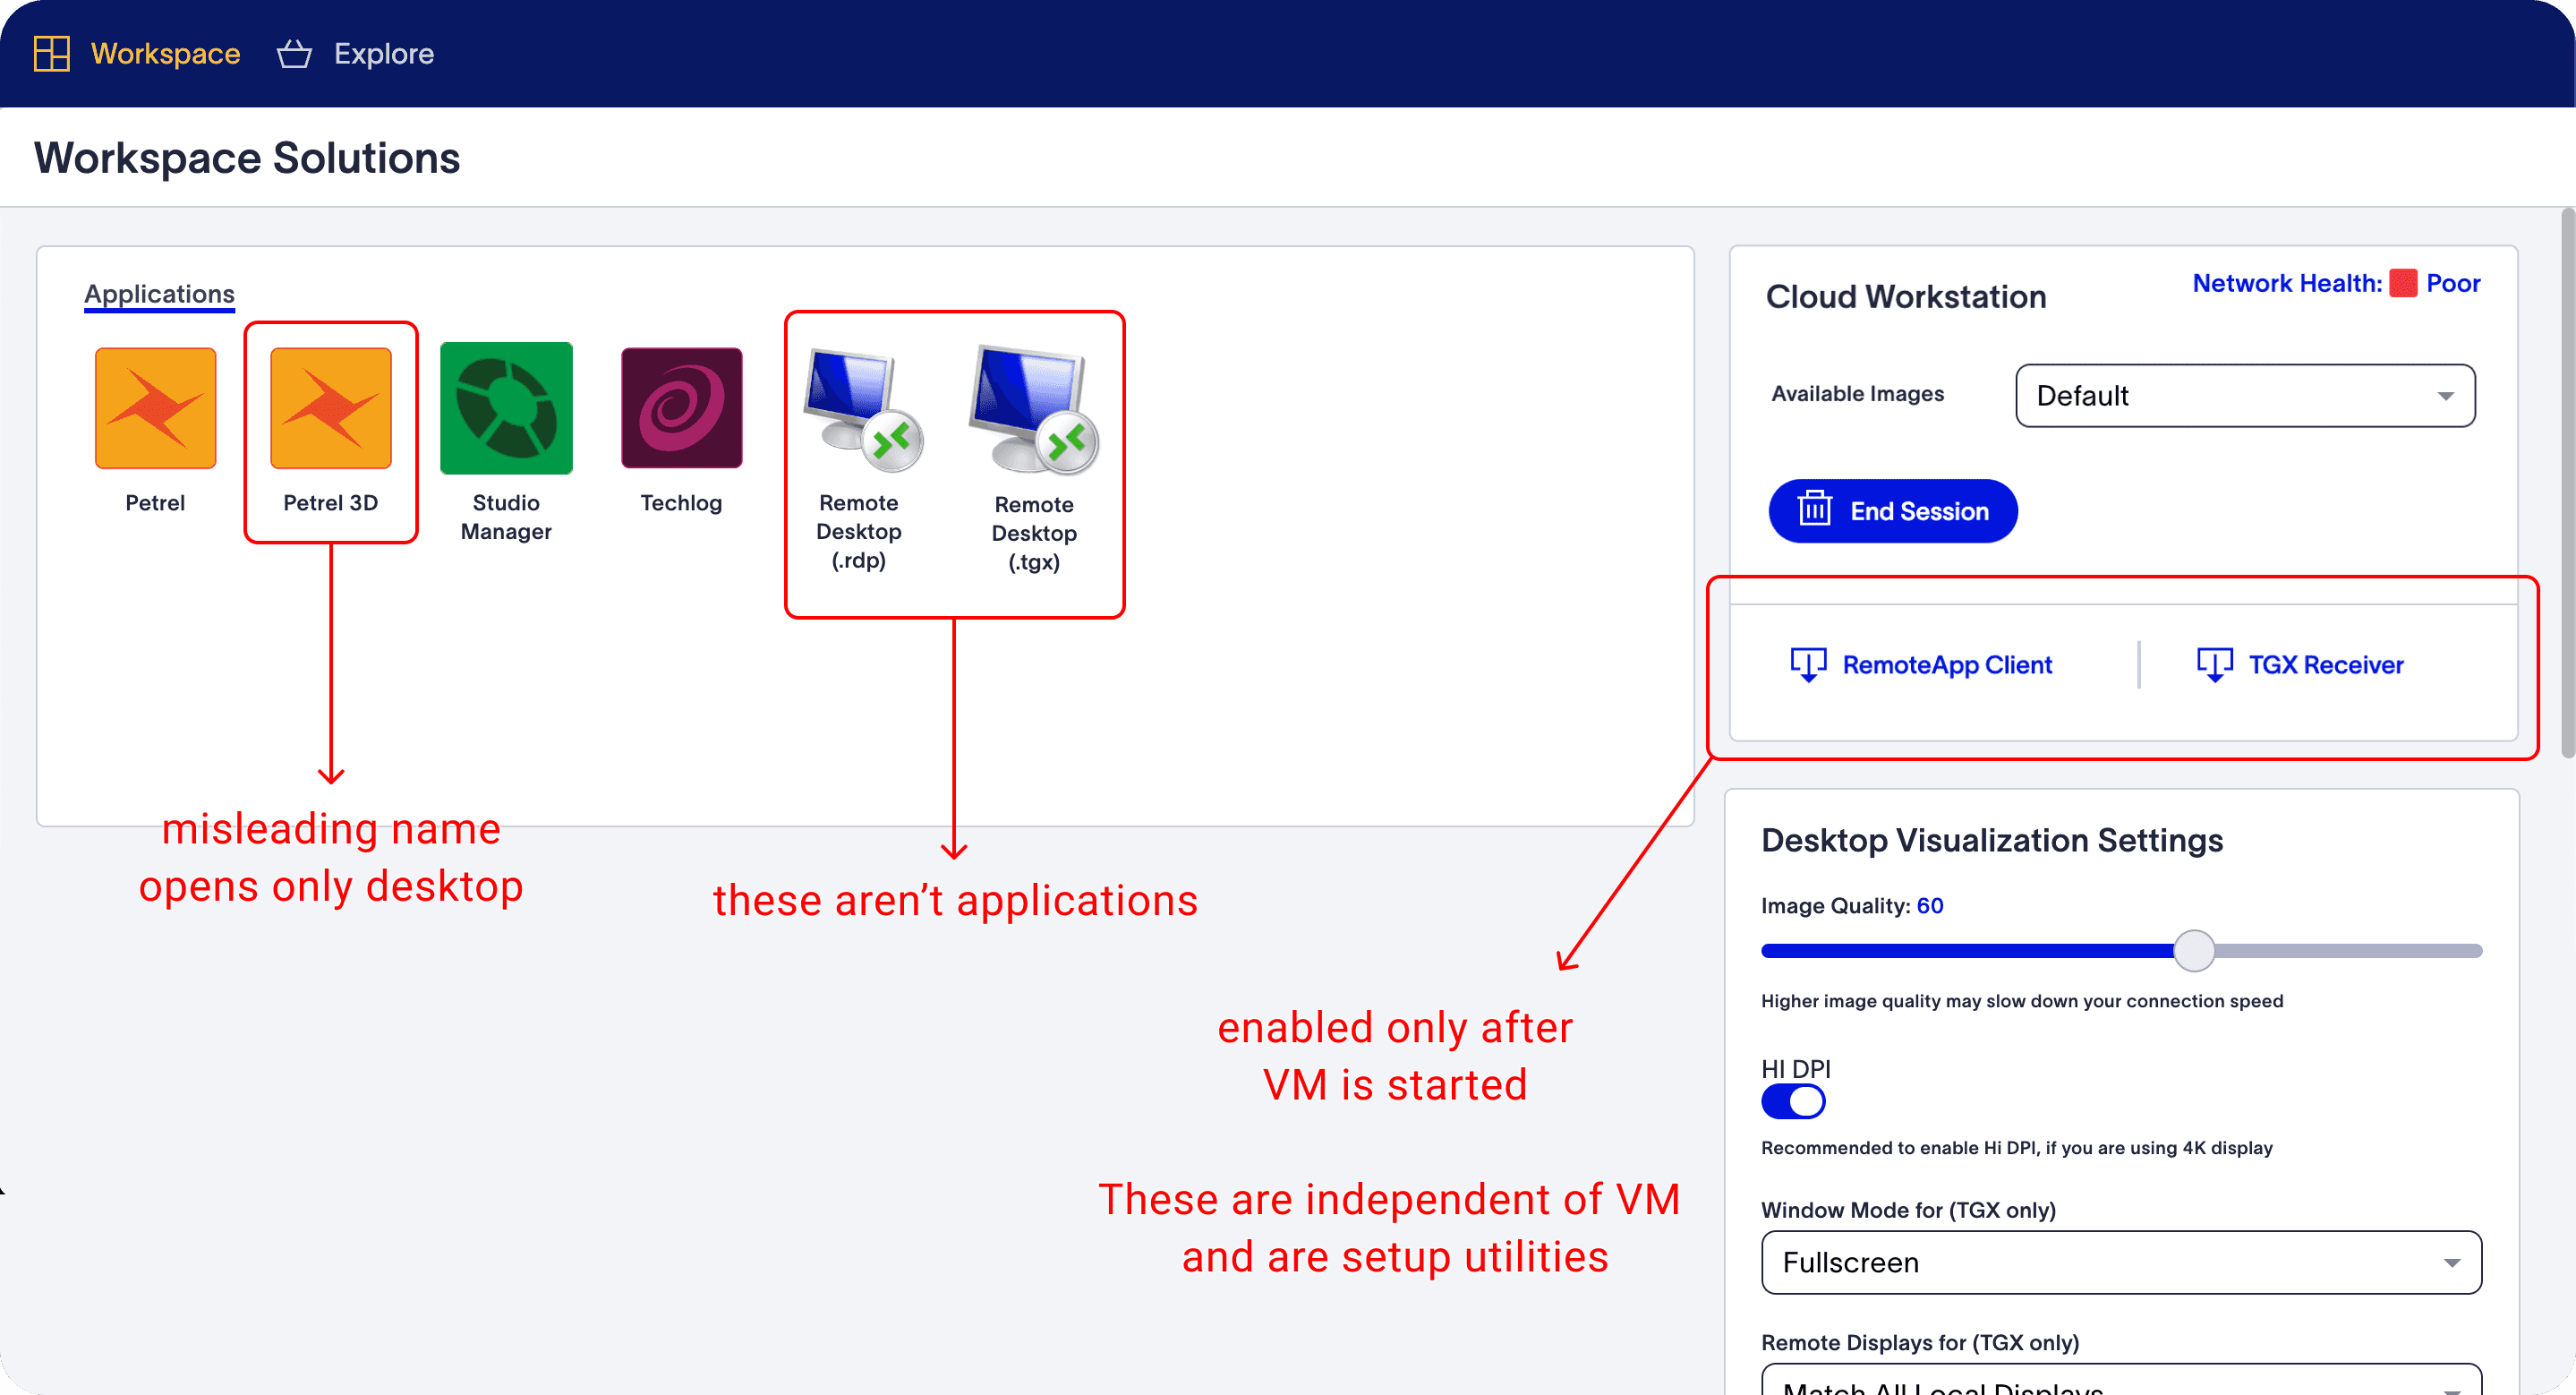Go to the Explore tab
The height and width of the screenshot is (1395, 2576).
click(355, 54)
